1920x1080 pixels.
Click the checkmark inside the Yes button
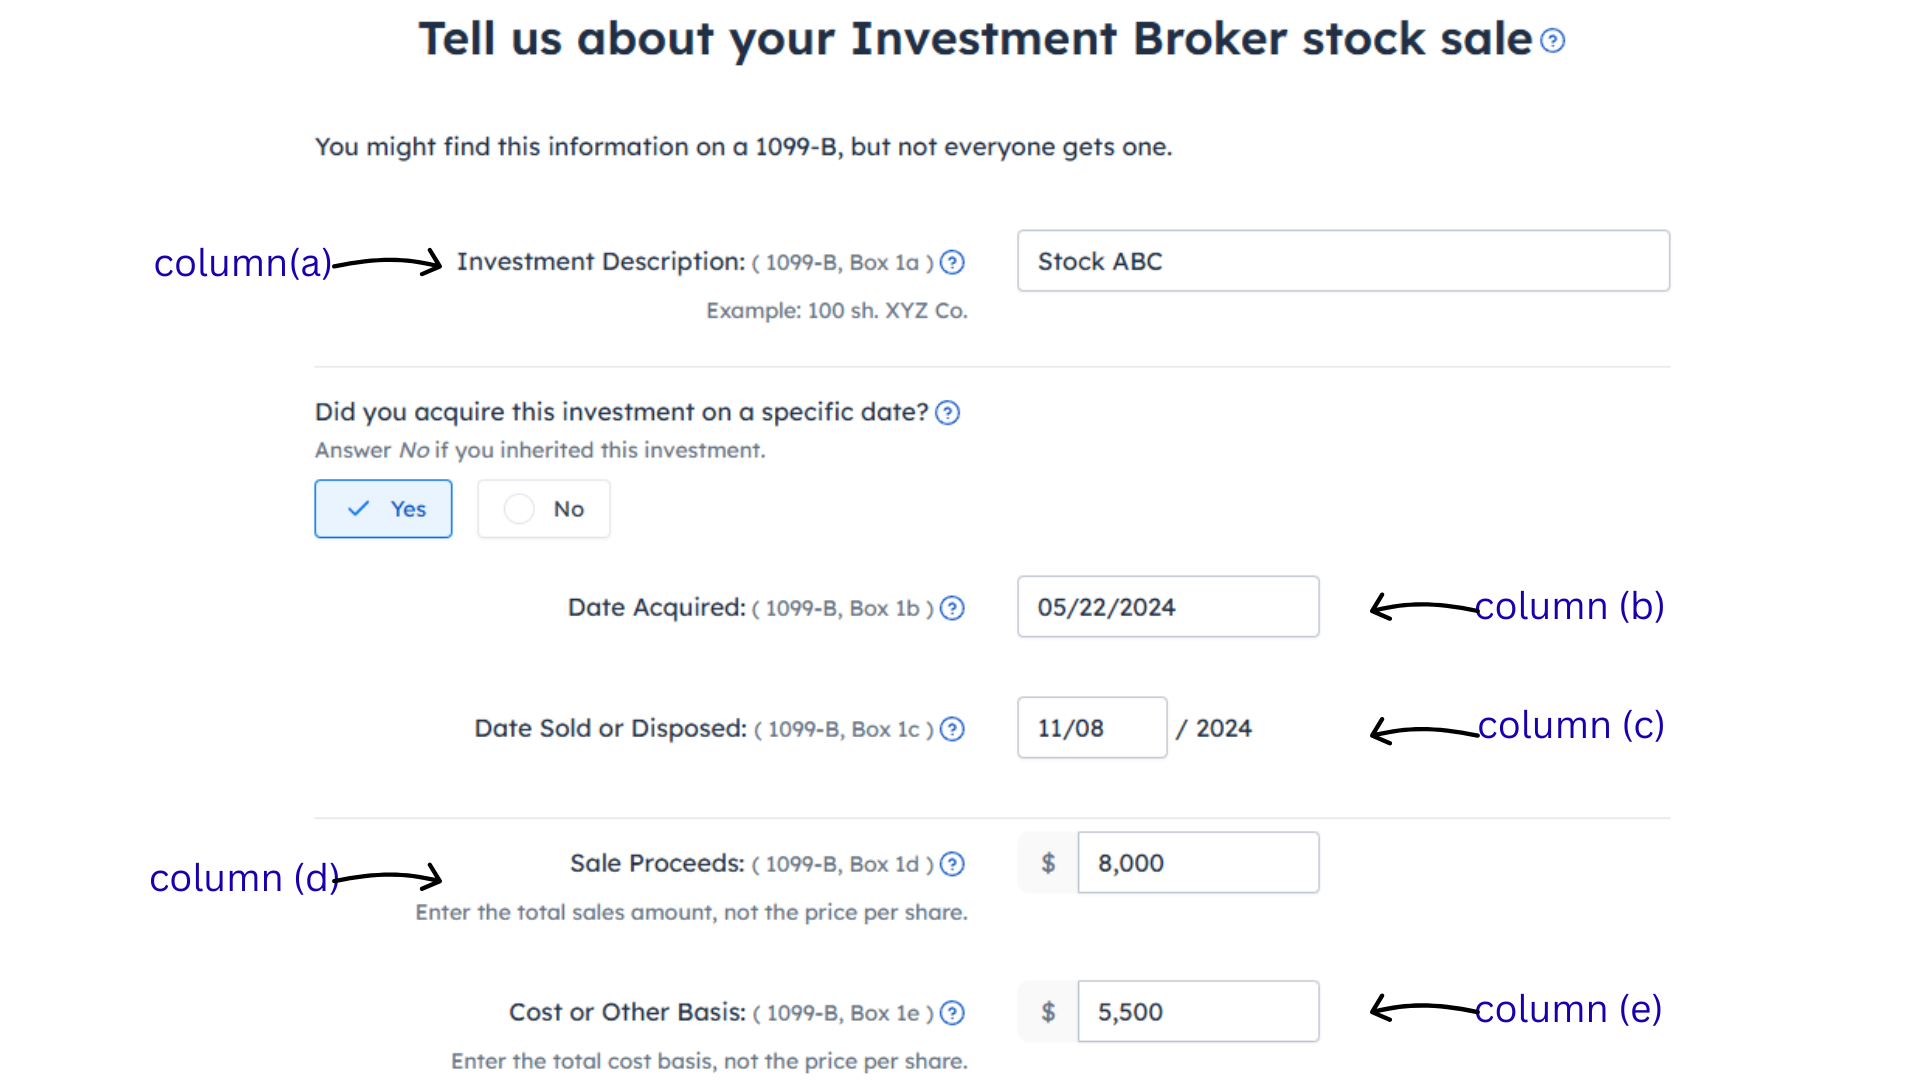tap(358, 509)
